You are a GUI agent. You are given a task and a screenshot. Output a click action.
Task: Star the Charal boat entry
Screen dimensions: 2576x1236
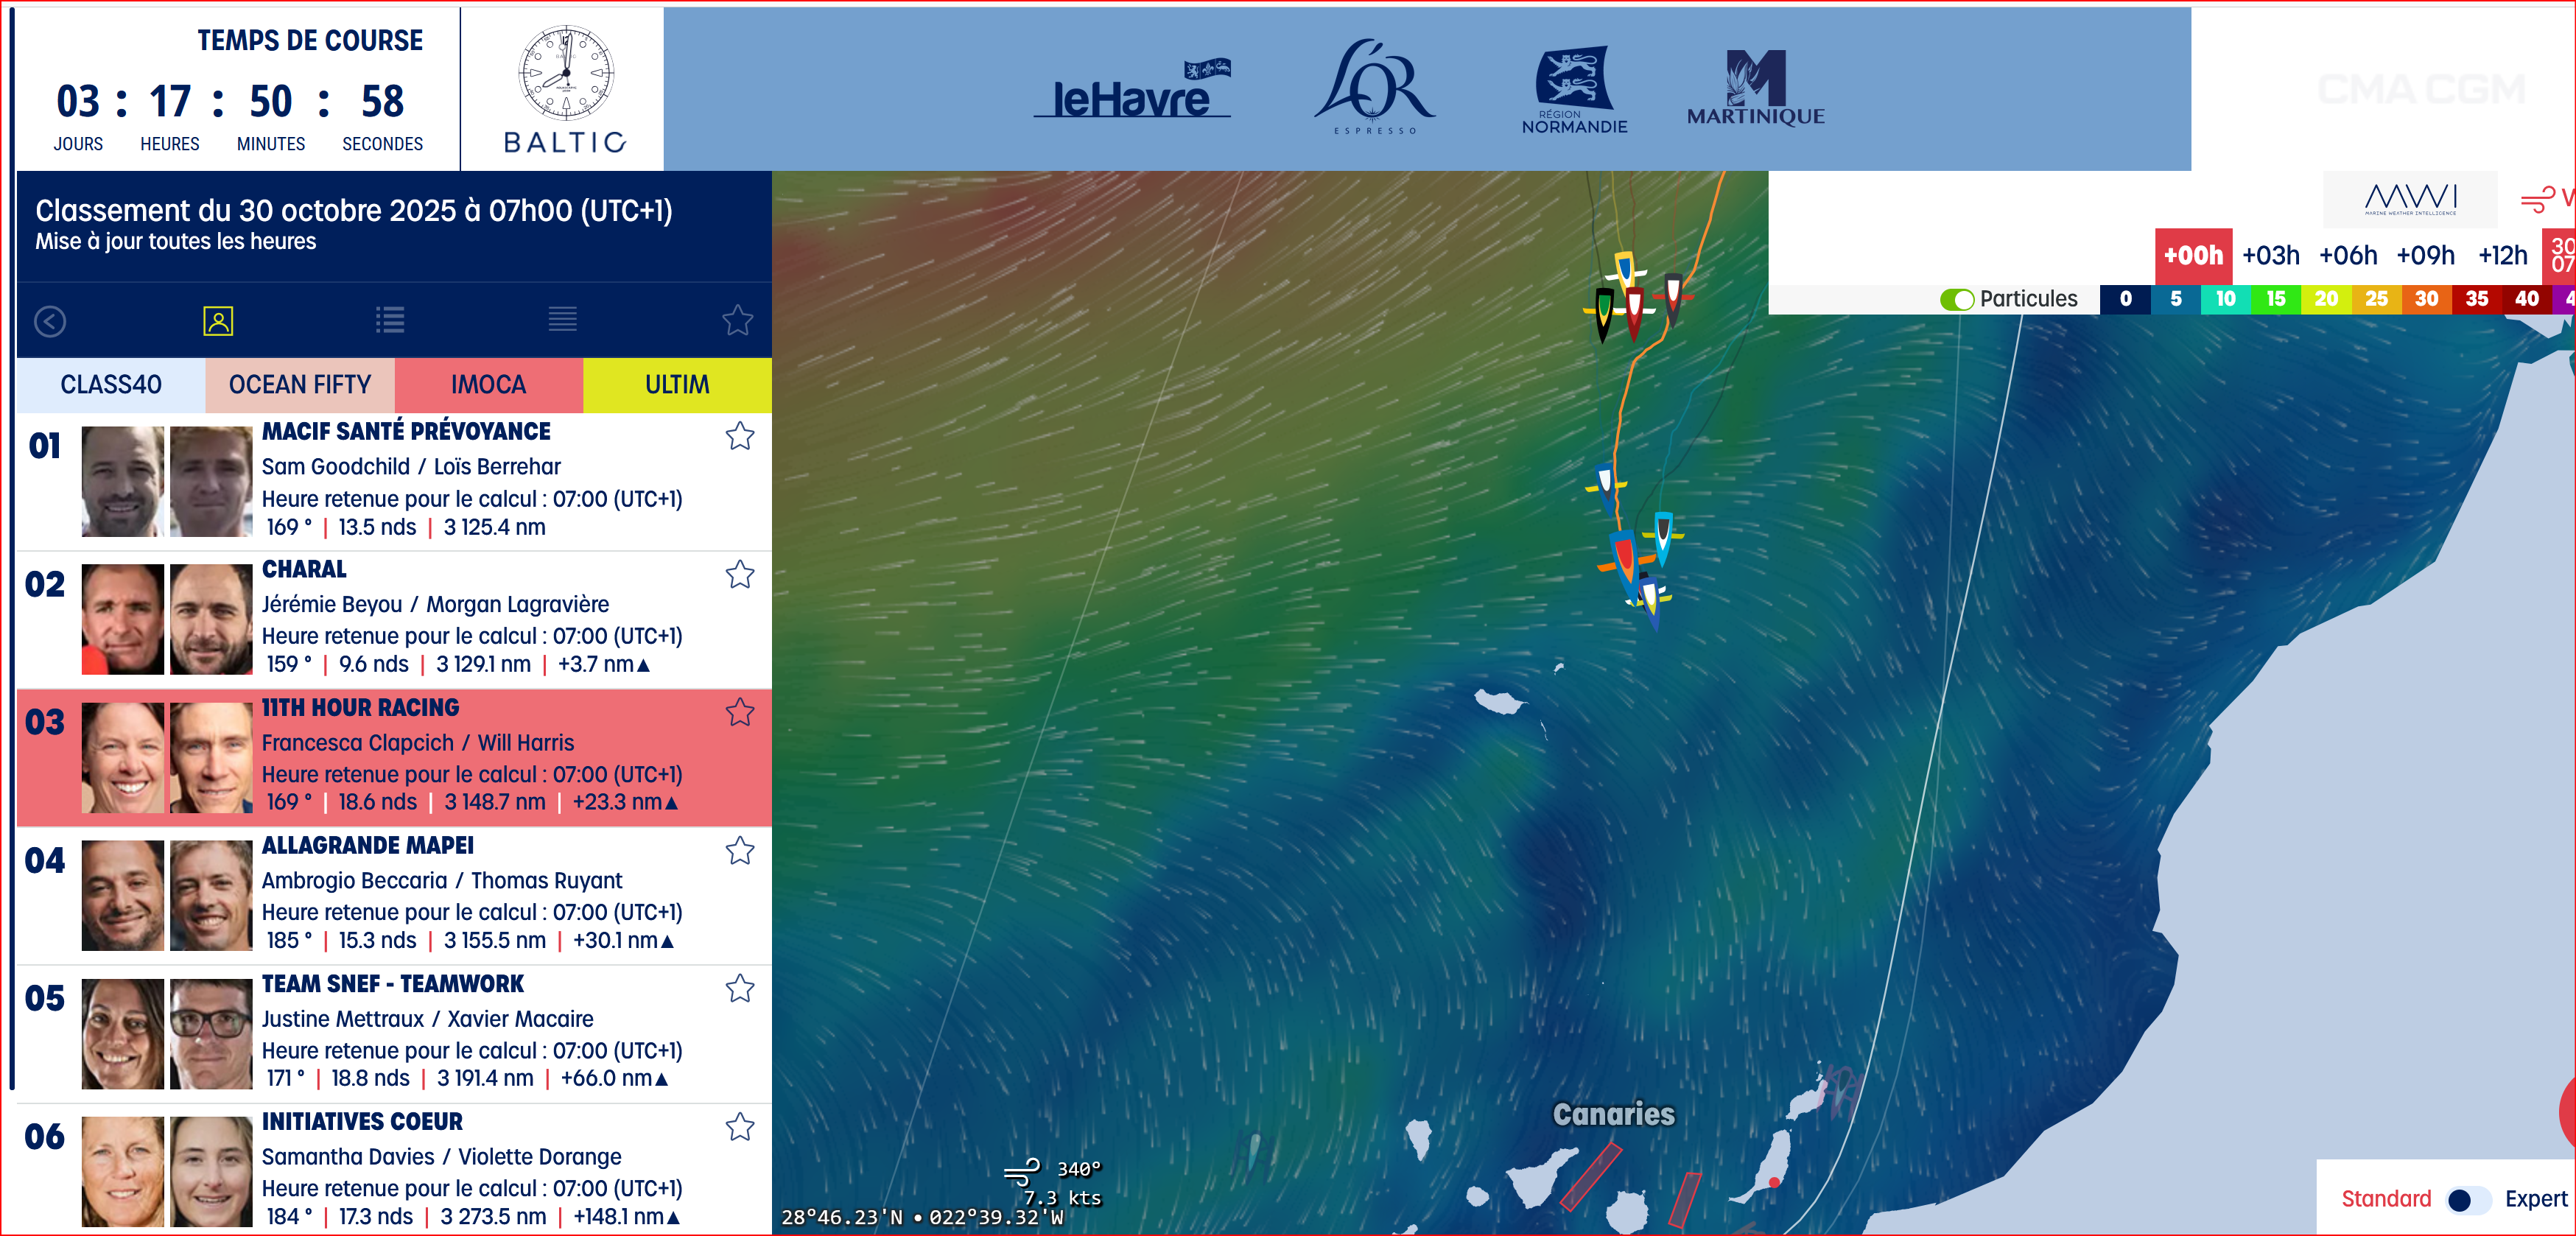[739, 574]
